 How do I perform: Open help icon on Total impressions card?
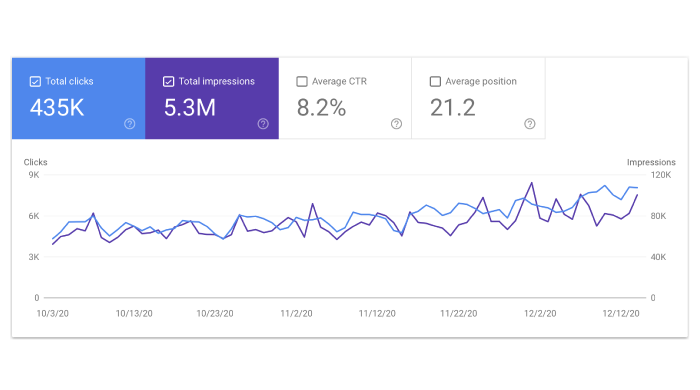click(263, 124)
